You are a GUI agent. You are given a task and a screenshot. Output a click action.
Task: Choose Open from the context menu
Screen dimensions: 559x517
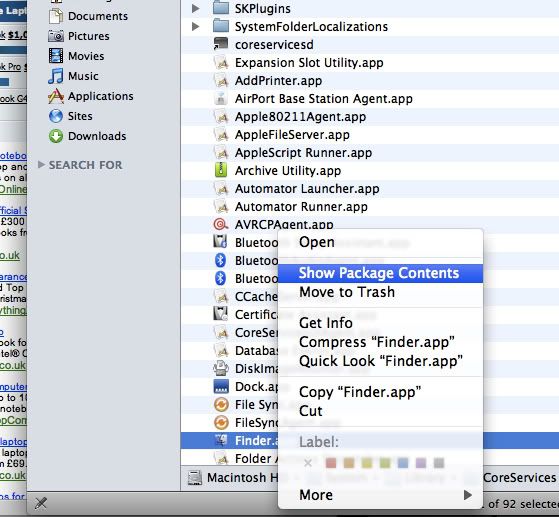point(380,242)
